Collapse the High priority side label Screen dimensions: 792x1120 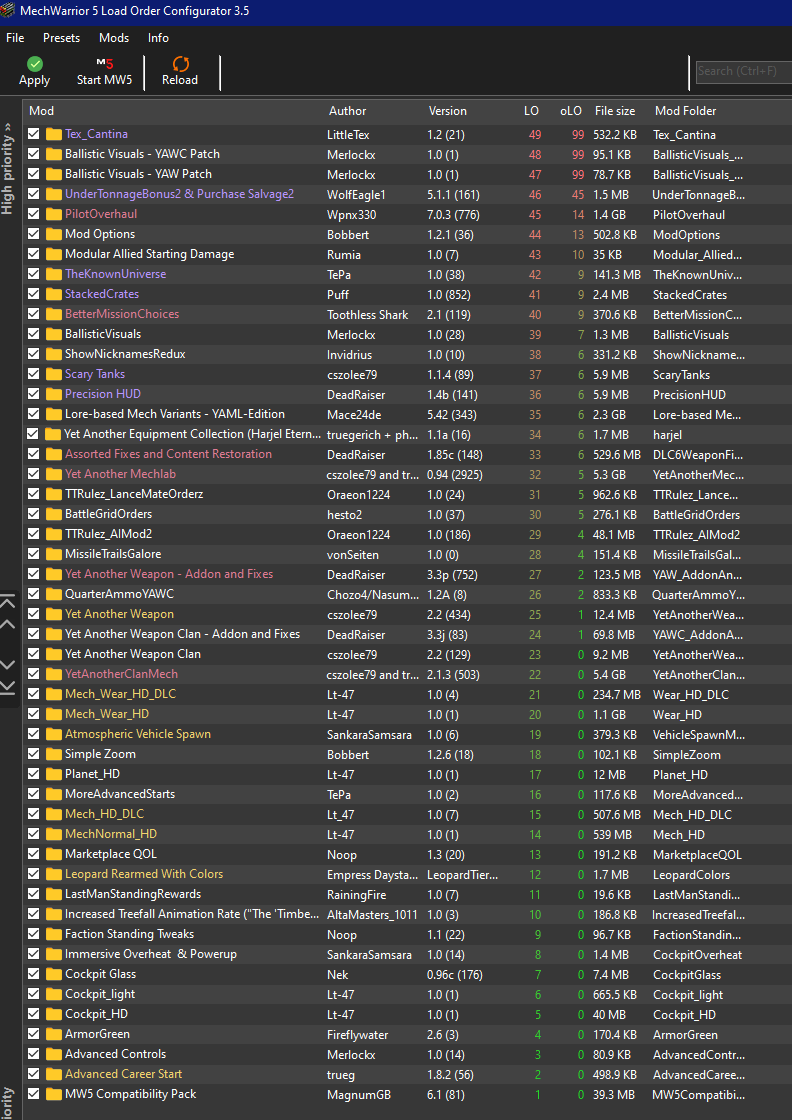7,168
